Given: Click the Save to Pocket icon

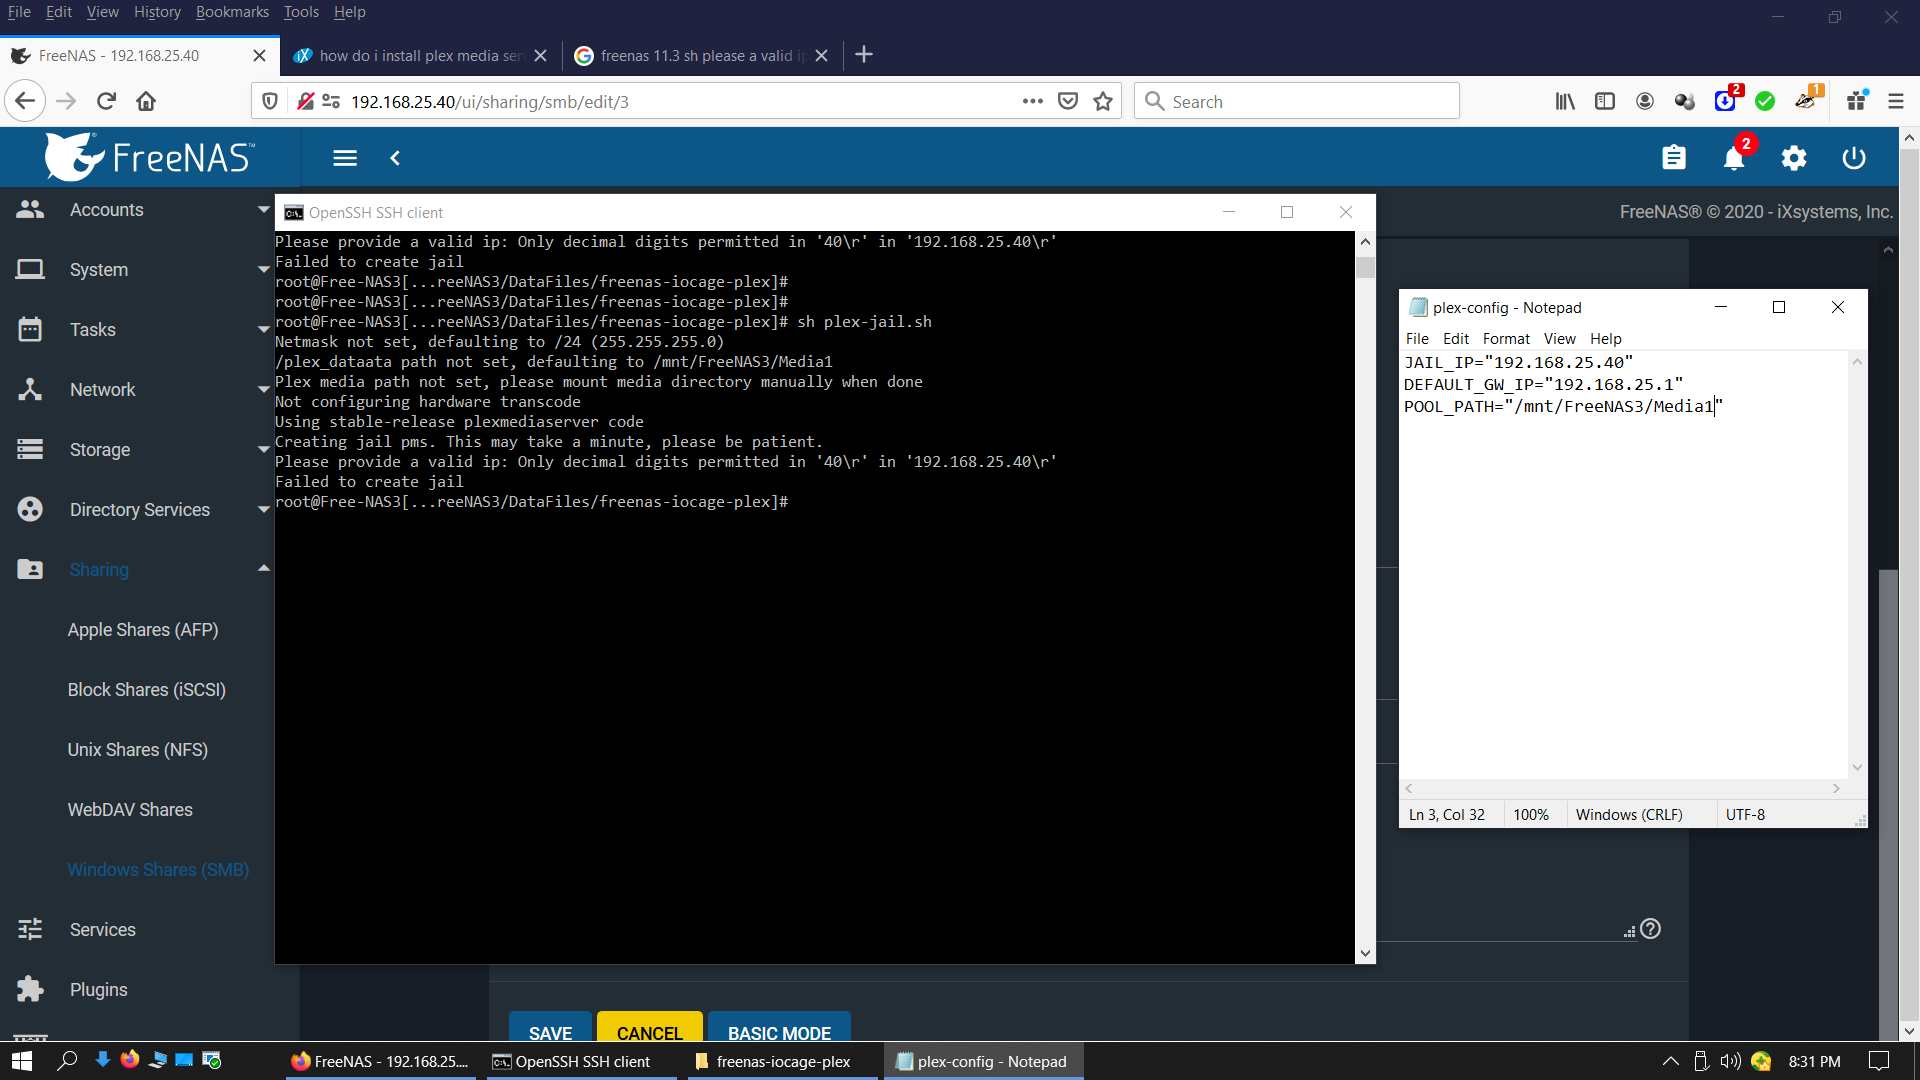Looking at the screenshot, I should pos(1068,101).
